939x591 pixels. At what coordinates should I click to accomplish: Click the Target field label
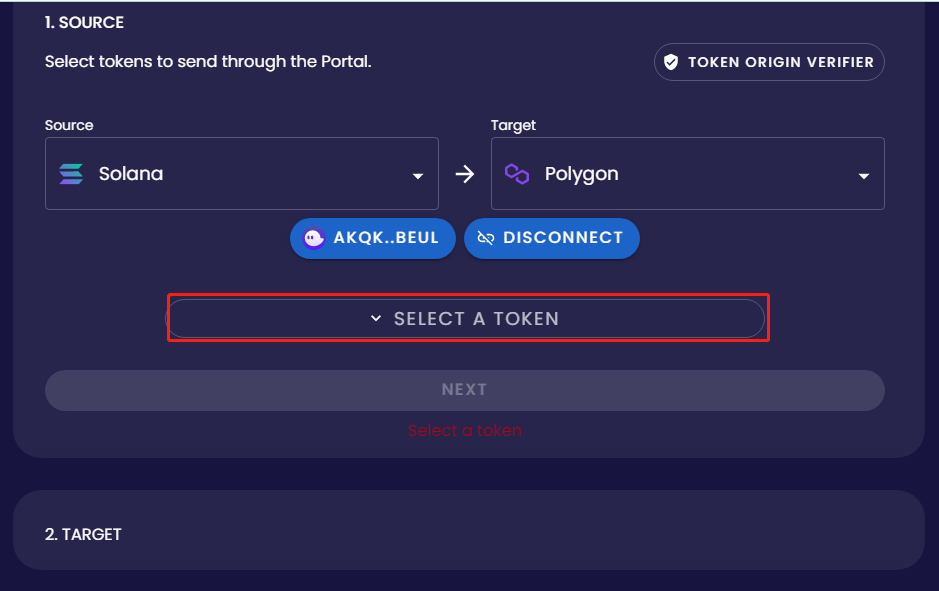(513, 125)
